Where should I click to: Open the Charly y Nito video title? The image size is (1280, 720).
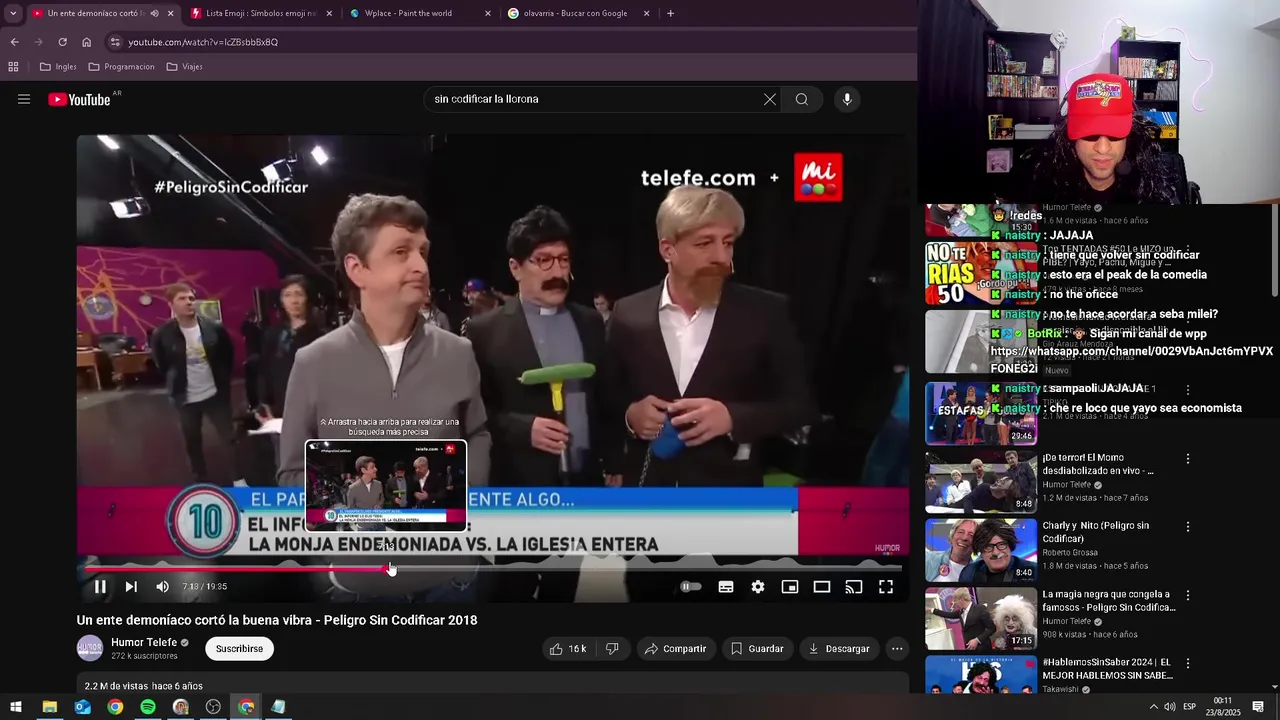pyautogui.click(x=1095, y=532)
